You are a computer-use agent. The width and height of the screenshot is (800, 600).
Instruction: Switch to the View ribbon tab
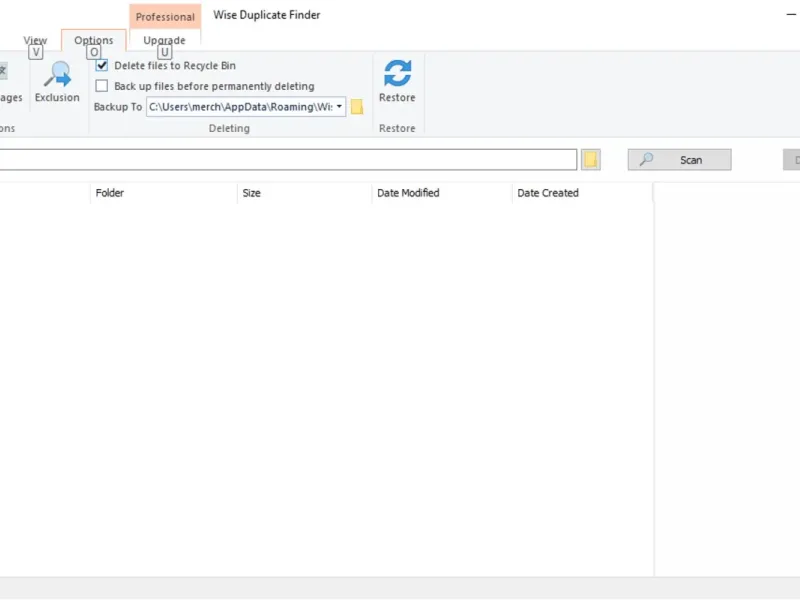pos(35,40)
